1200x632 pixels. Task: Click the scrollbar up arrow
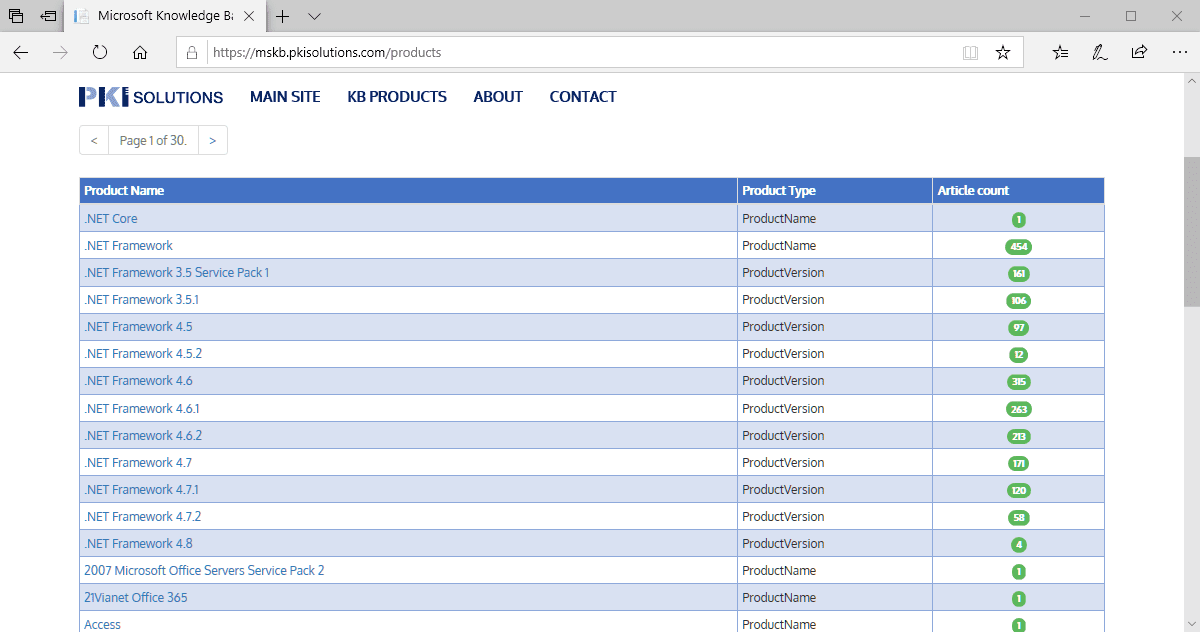point(1192,81)
